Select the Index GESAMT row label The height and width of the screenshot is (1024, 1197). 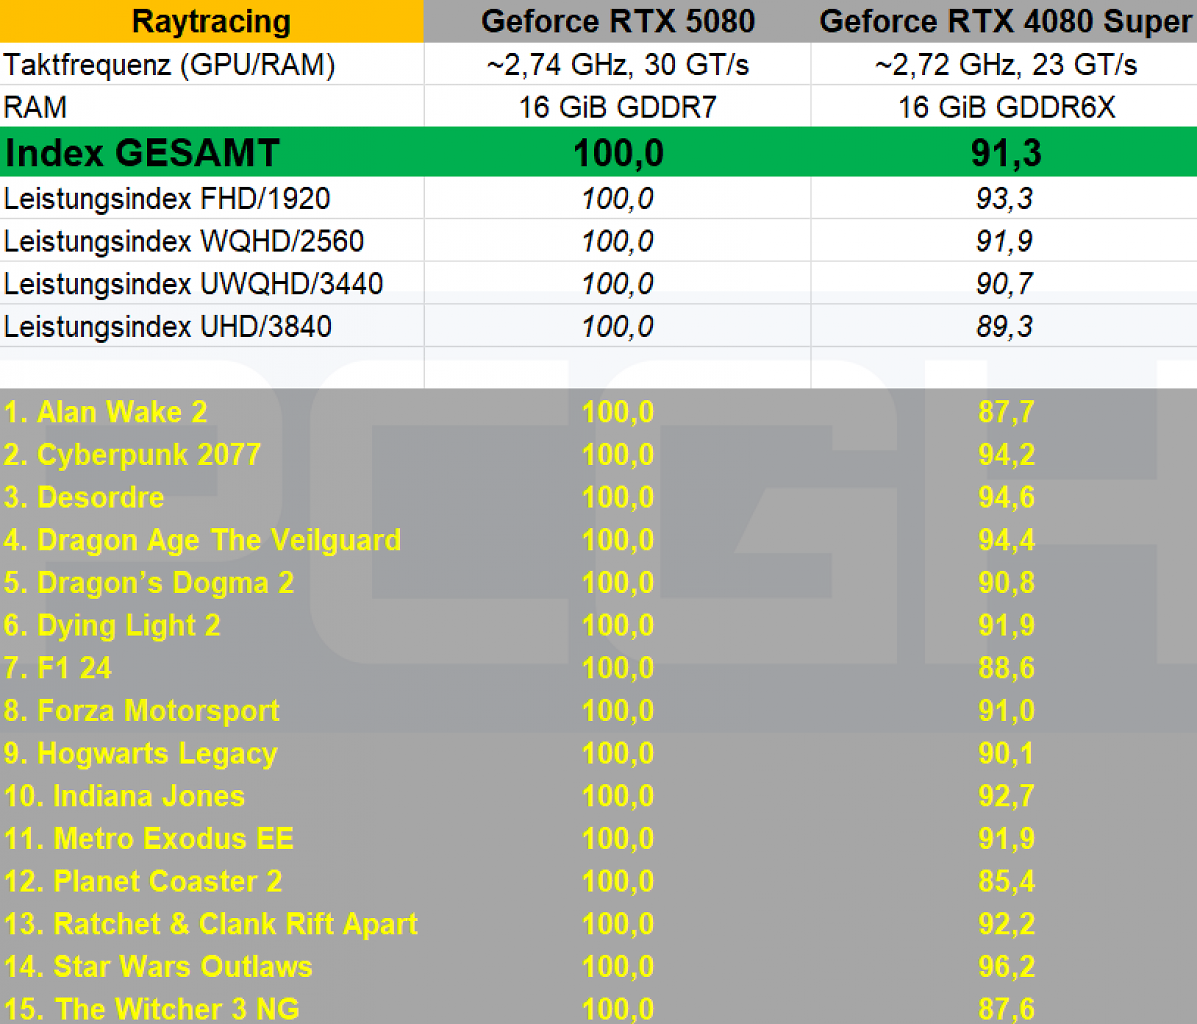pyautogui.click(x=142, y=153)
